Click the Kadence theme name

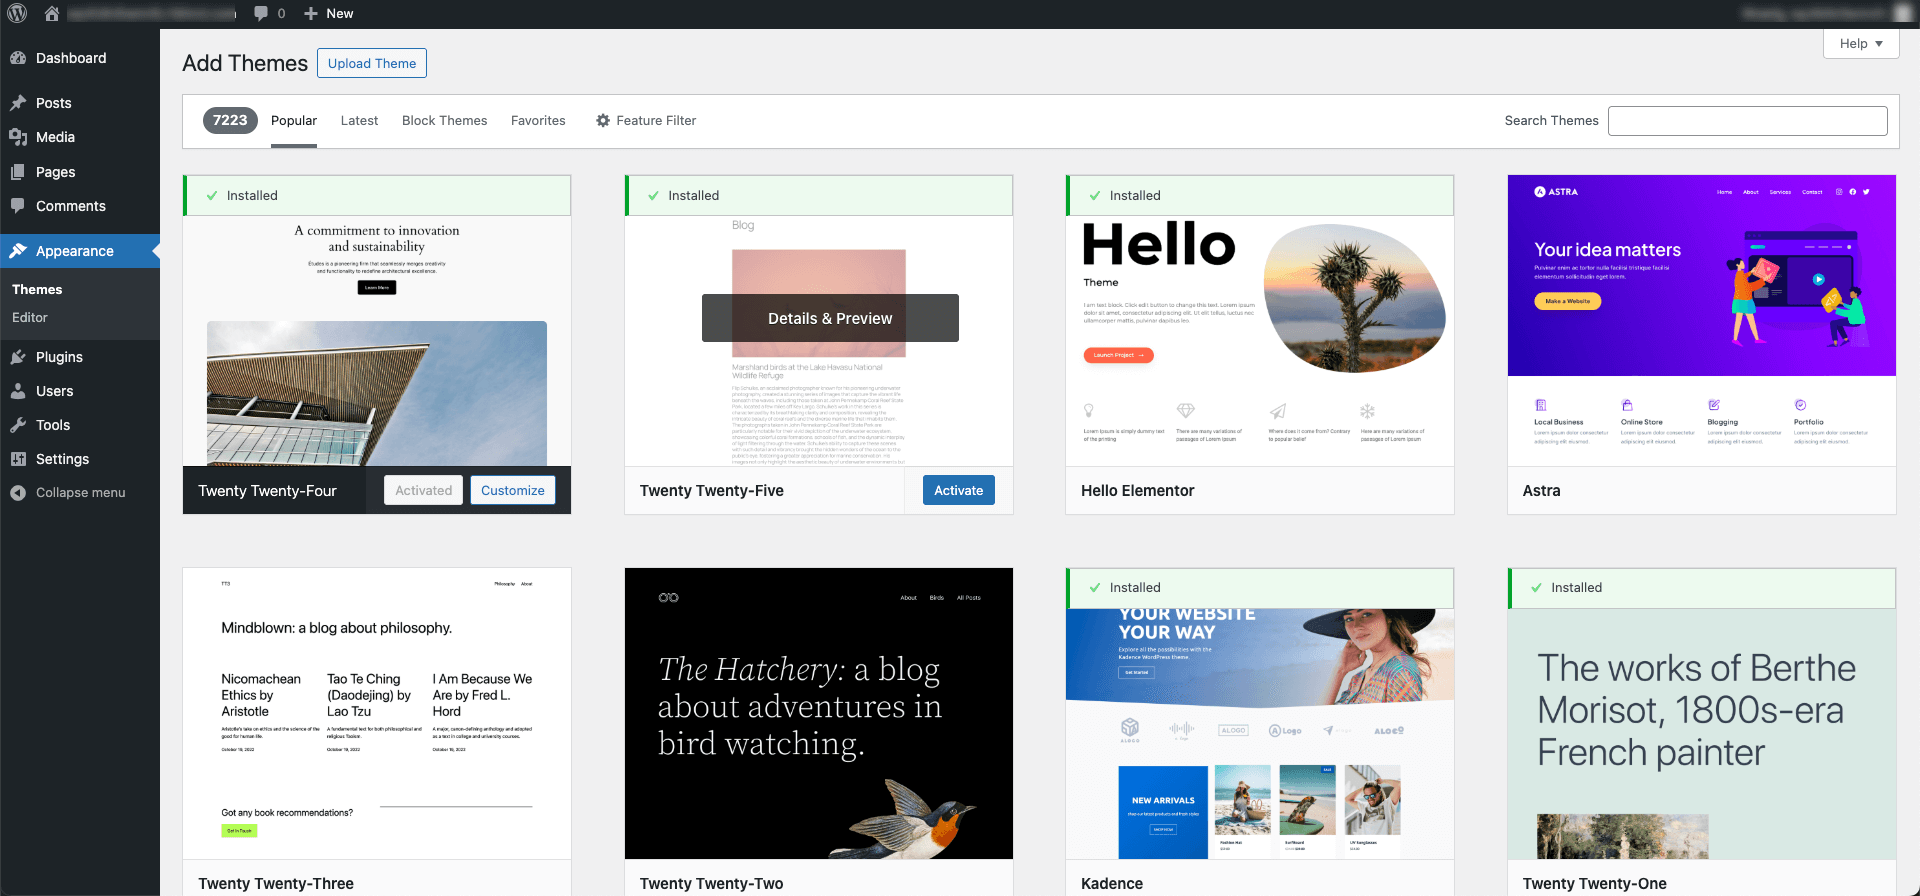coord(1112,884)
